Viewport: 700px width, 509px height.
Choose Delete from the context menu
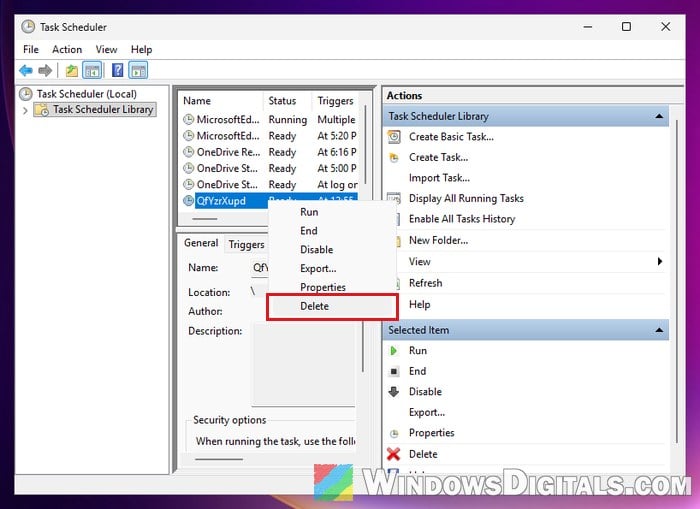point(332,306)
